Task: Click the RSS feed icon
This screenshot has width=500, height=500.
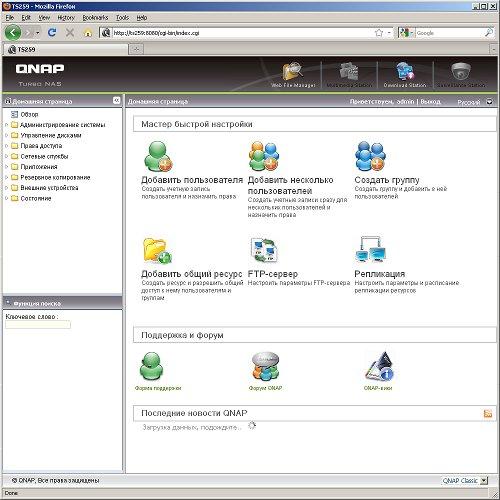Action: tap(488, 414)
